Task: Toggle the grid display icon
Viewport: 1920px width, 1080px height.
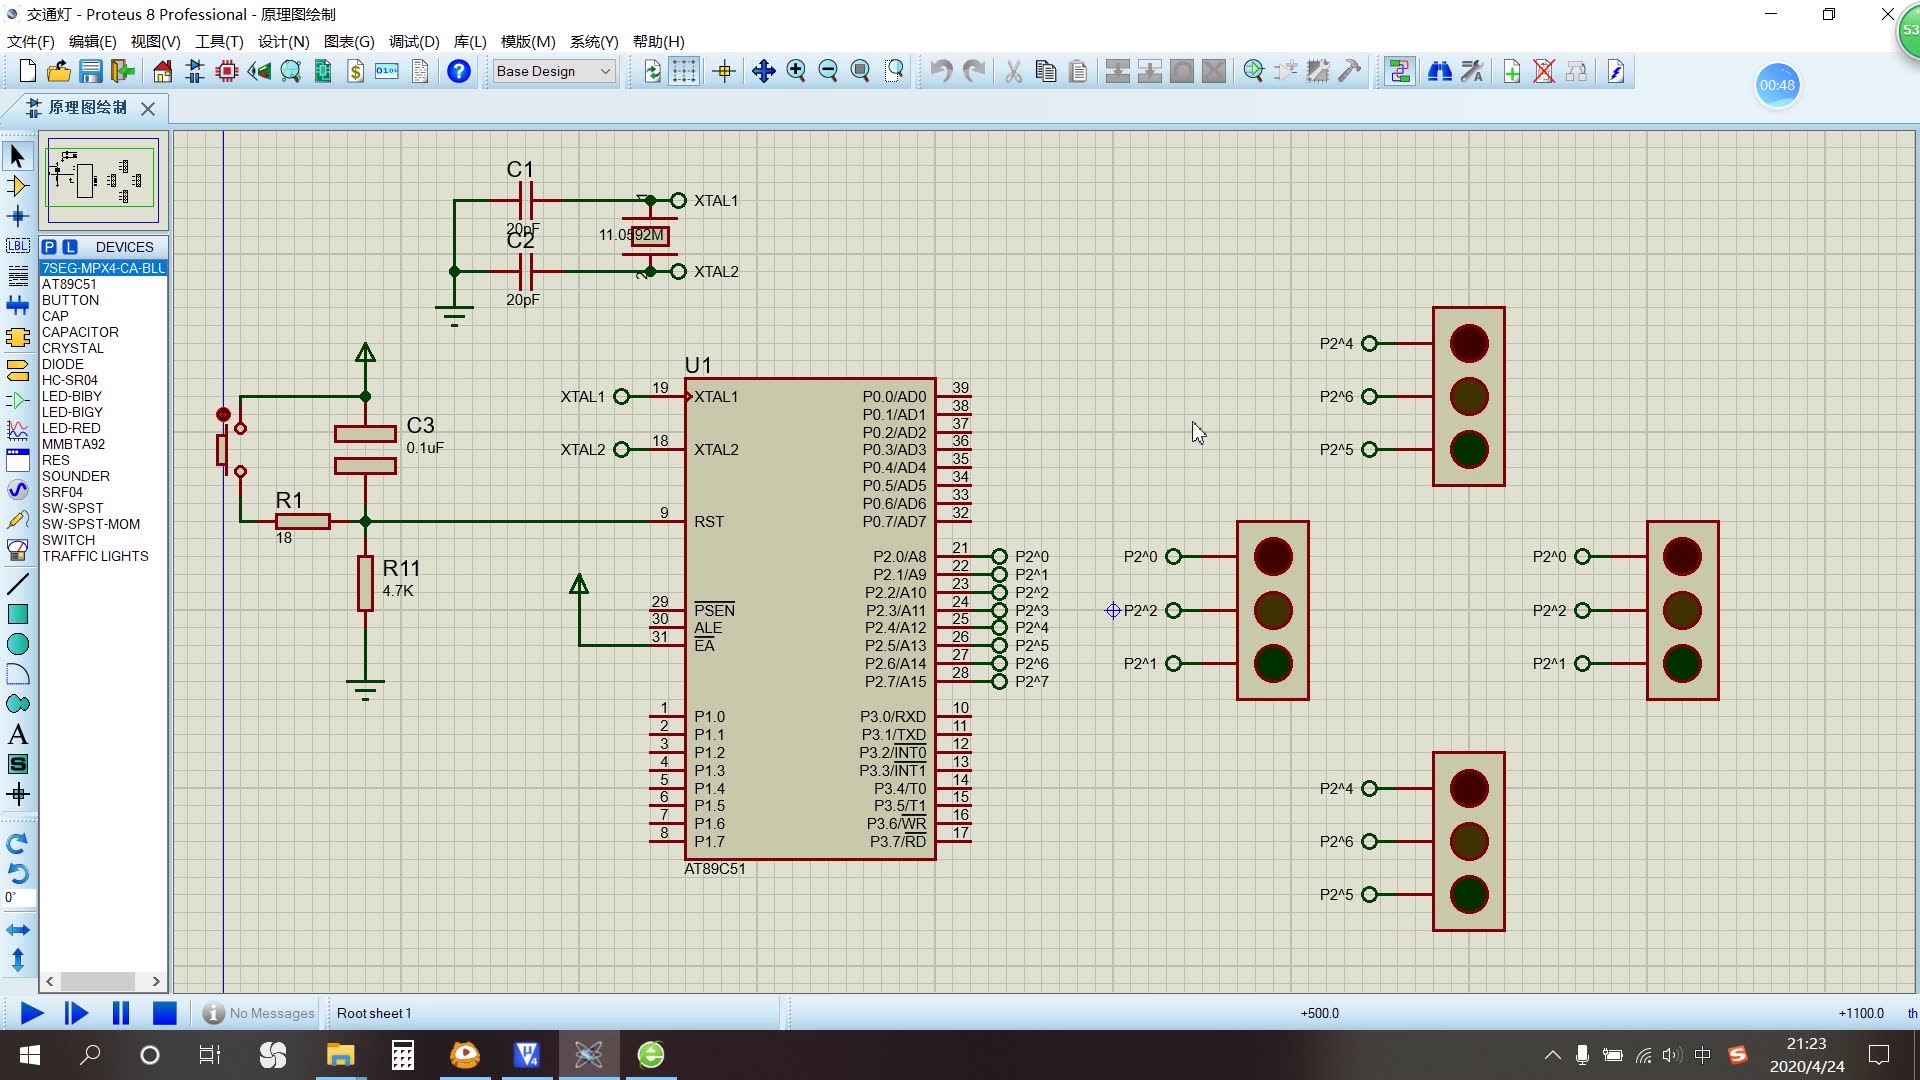Action: [684, 71]
